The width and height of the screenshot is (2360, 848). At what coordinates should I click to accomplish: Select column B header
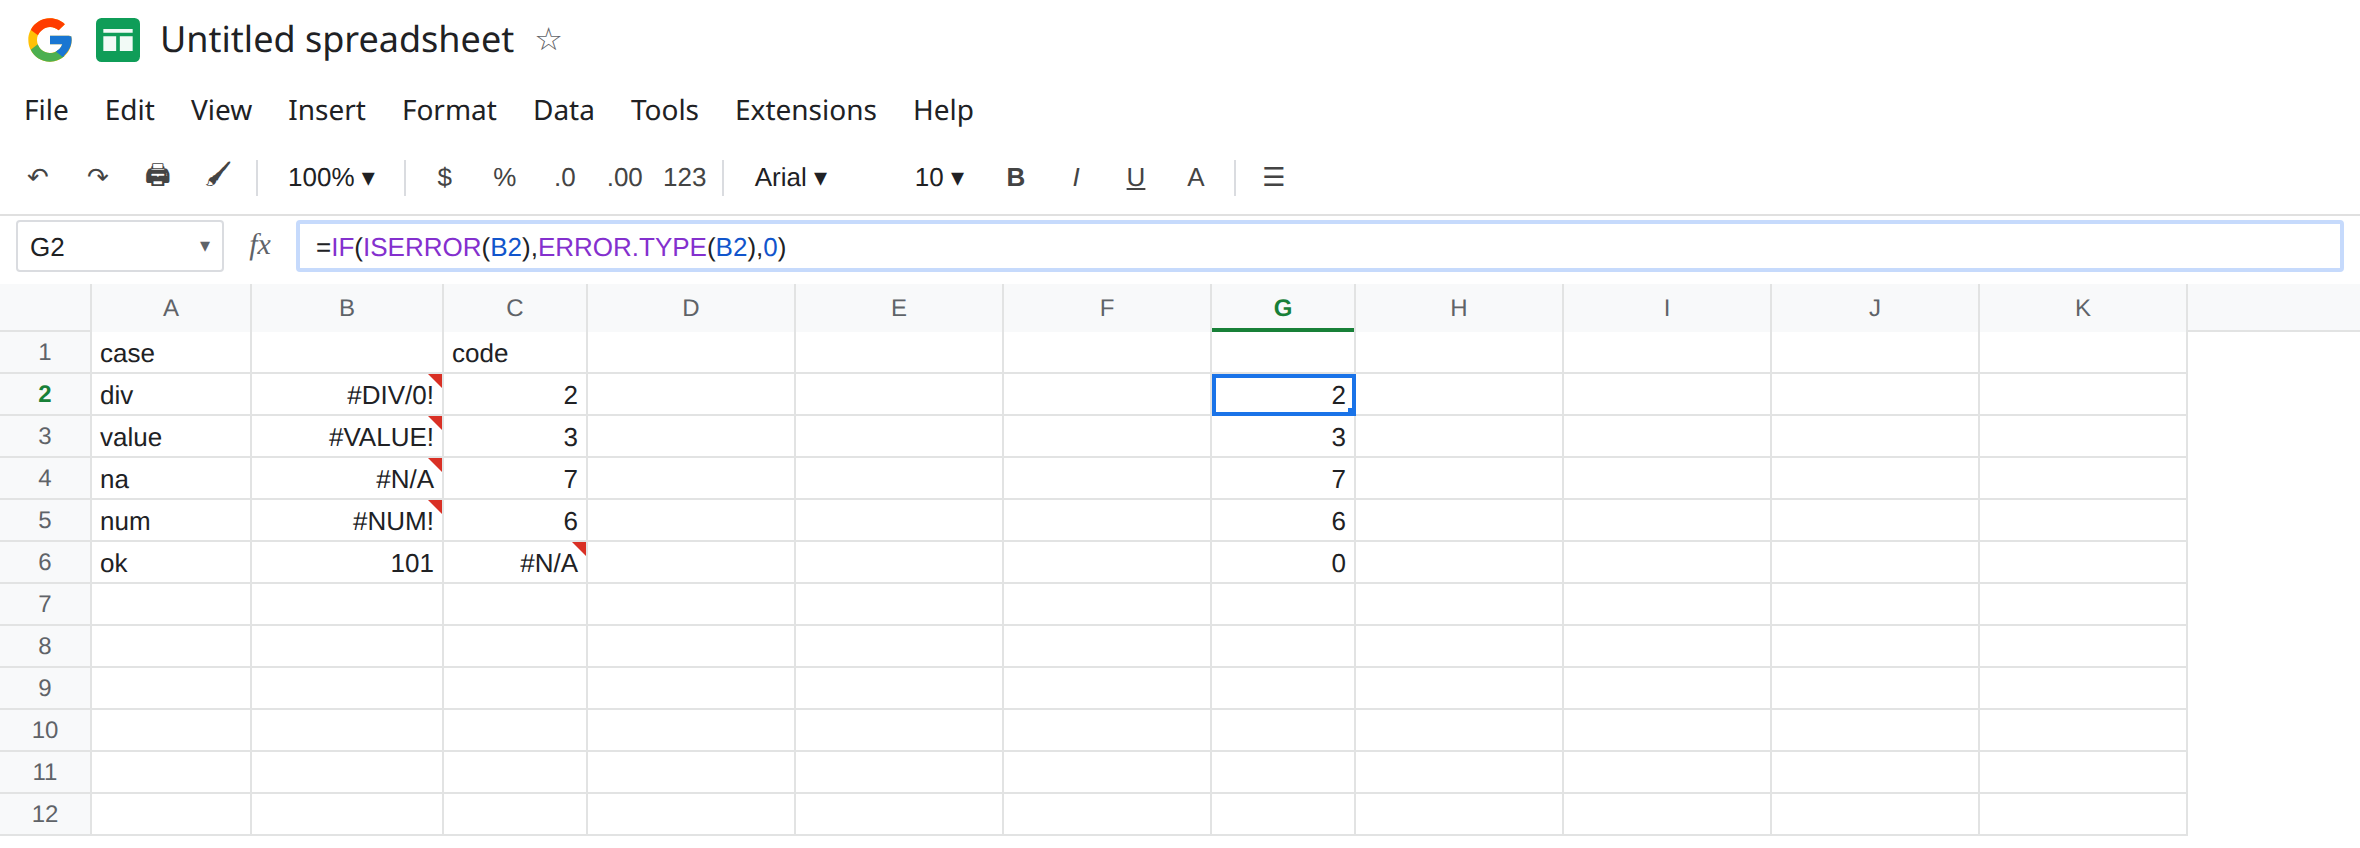pos(347,308)
